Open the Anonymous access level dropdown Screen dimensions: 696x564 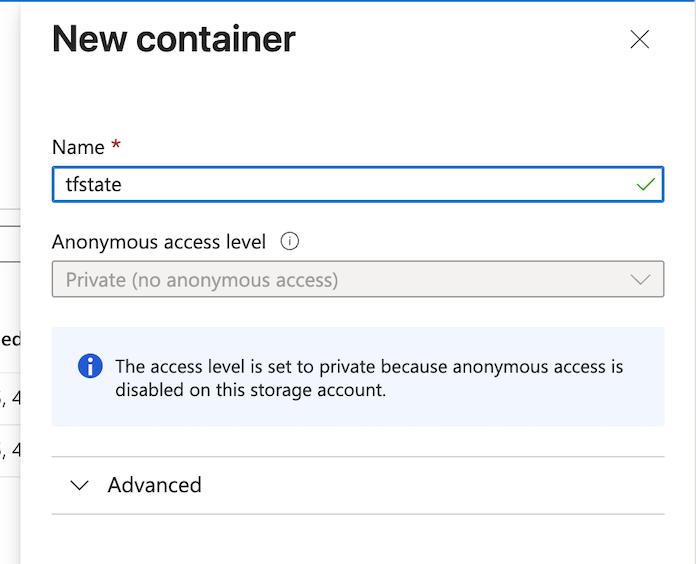point(357,280)
